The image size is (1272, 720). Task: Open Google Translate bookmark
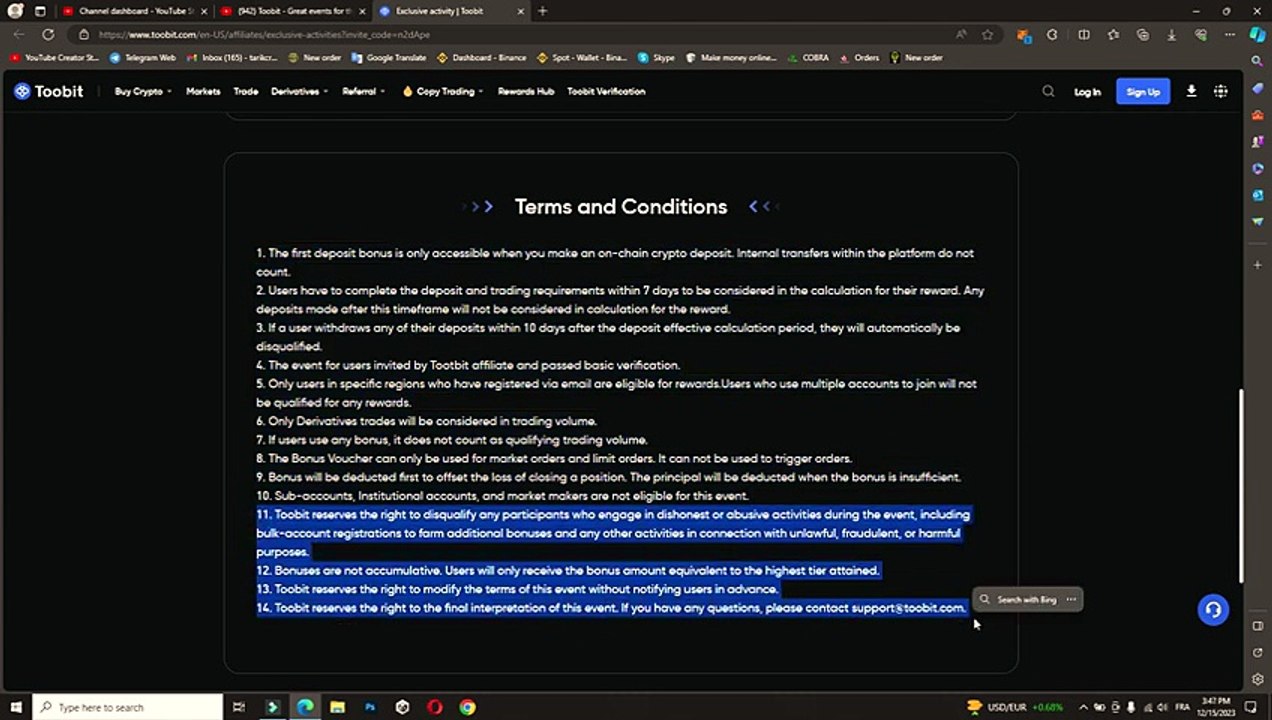click(389, 58)
